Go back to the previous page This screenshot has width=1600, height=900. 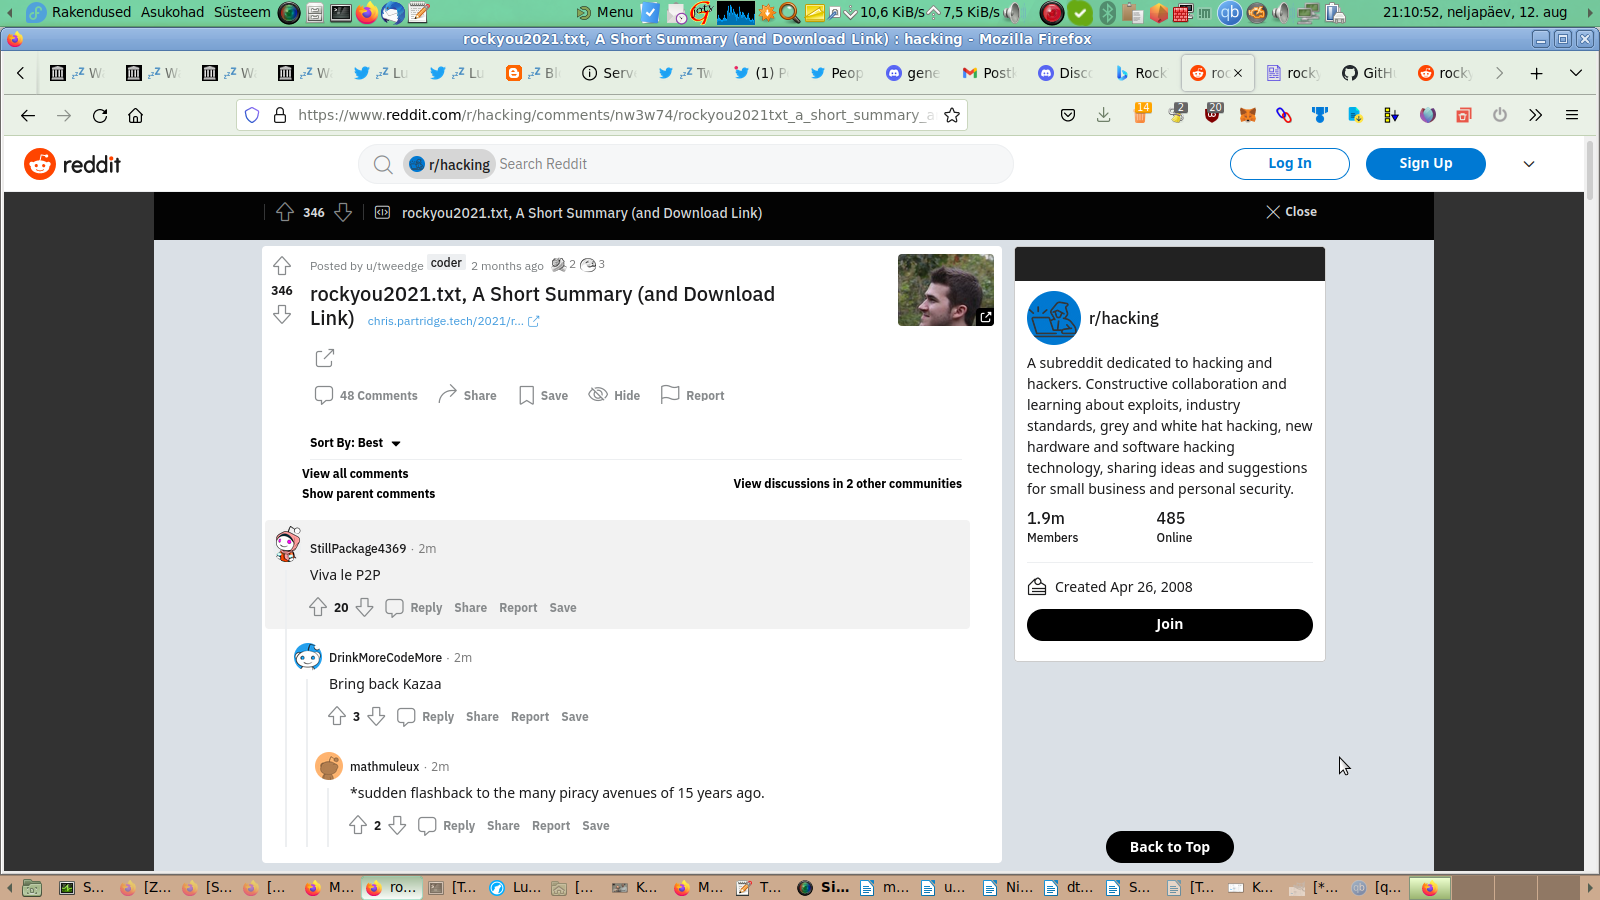pos(28,115)
